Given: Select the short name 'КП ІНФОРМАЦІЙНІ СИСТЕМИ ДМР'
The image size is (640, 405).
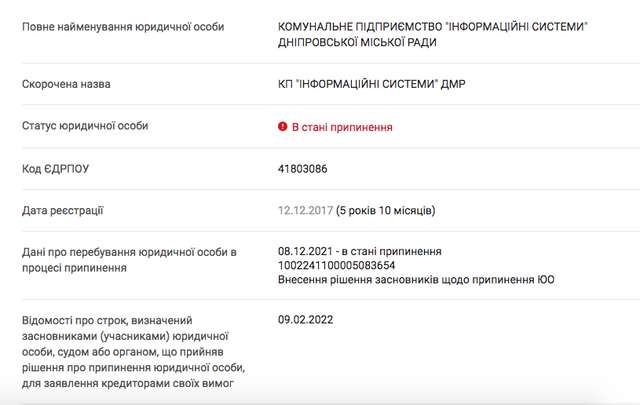Looking at the screenshot, I should click(x=372, y=85).
